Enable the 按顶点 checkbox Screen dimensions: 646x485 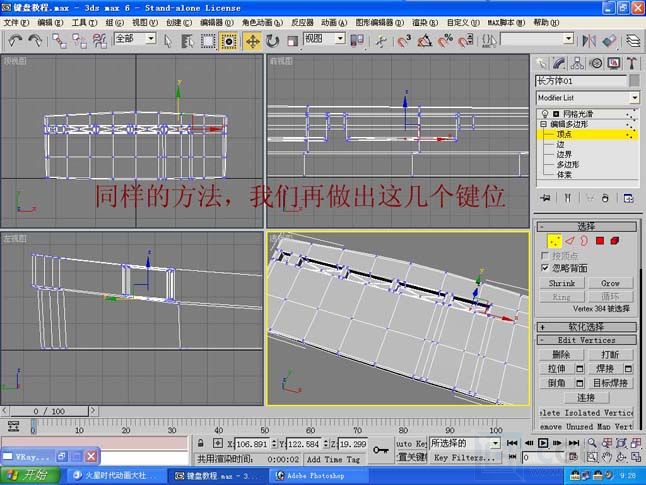tap(545, 255)
